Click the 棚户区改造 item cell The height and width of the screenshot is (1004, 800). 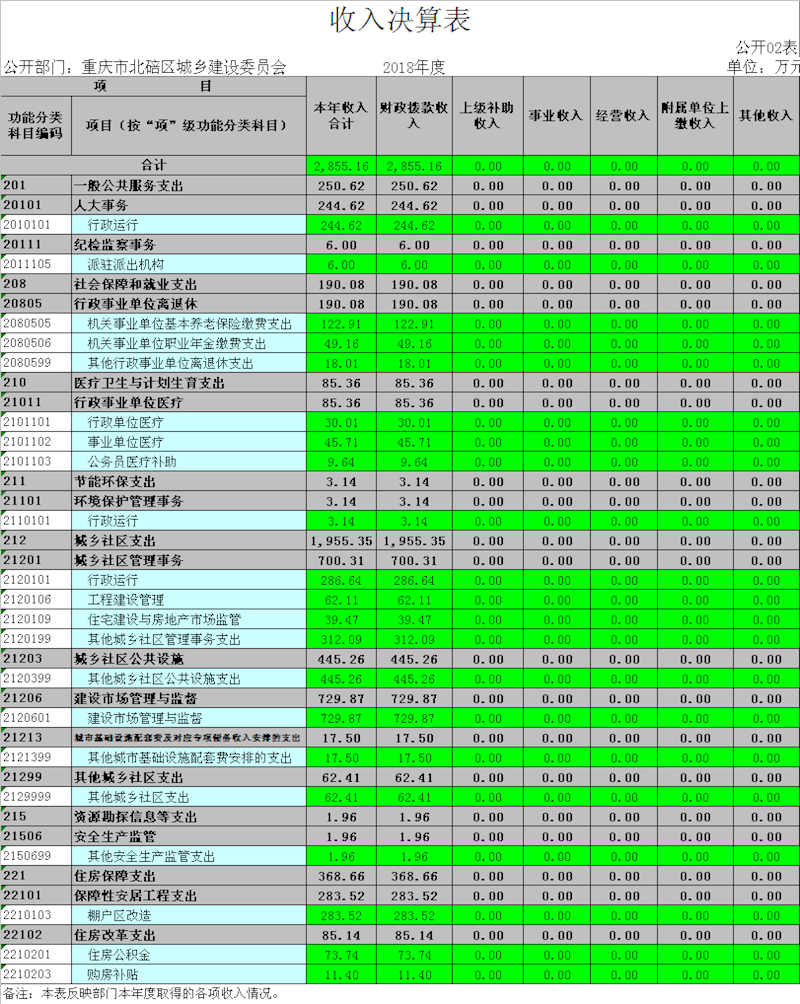pos(119,916)
